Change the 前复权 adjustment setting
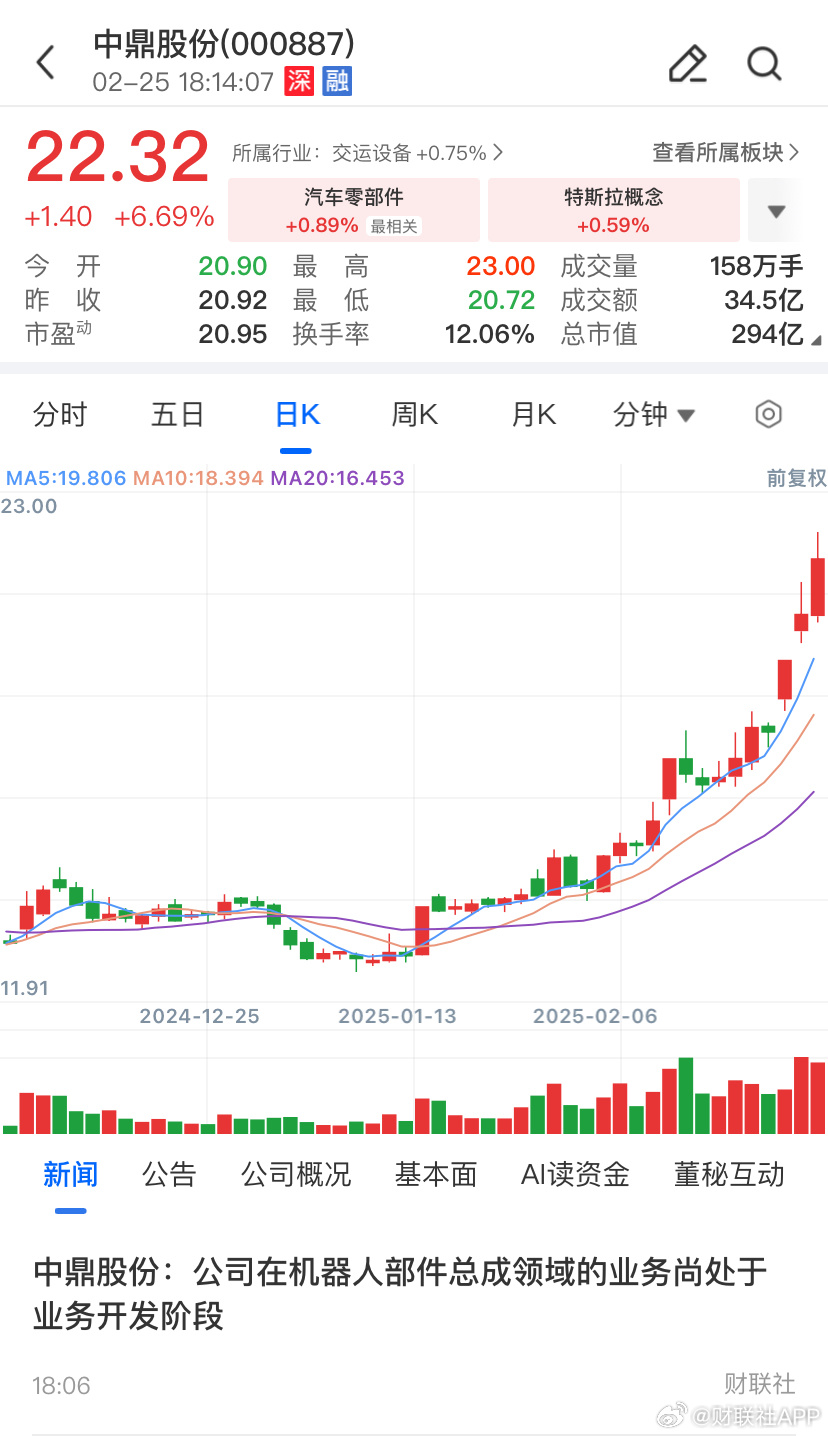828x1436 pixels. [x=796, y=478]
